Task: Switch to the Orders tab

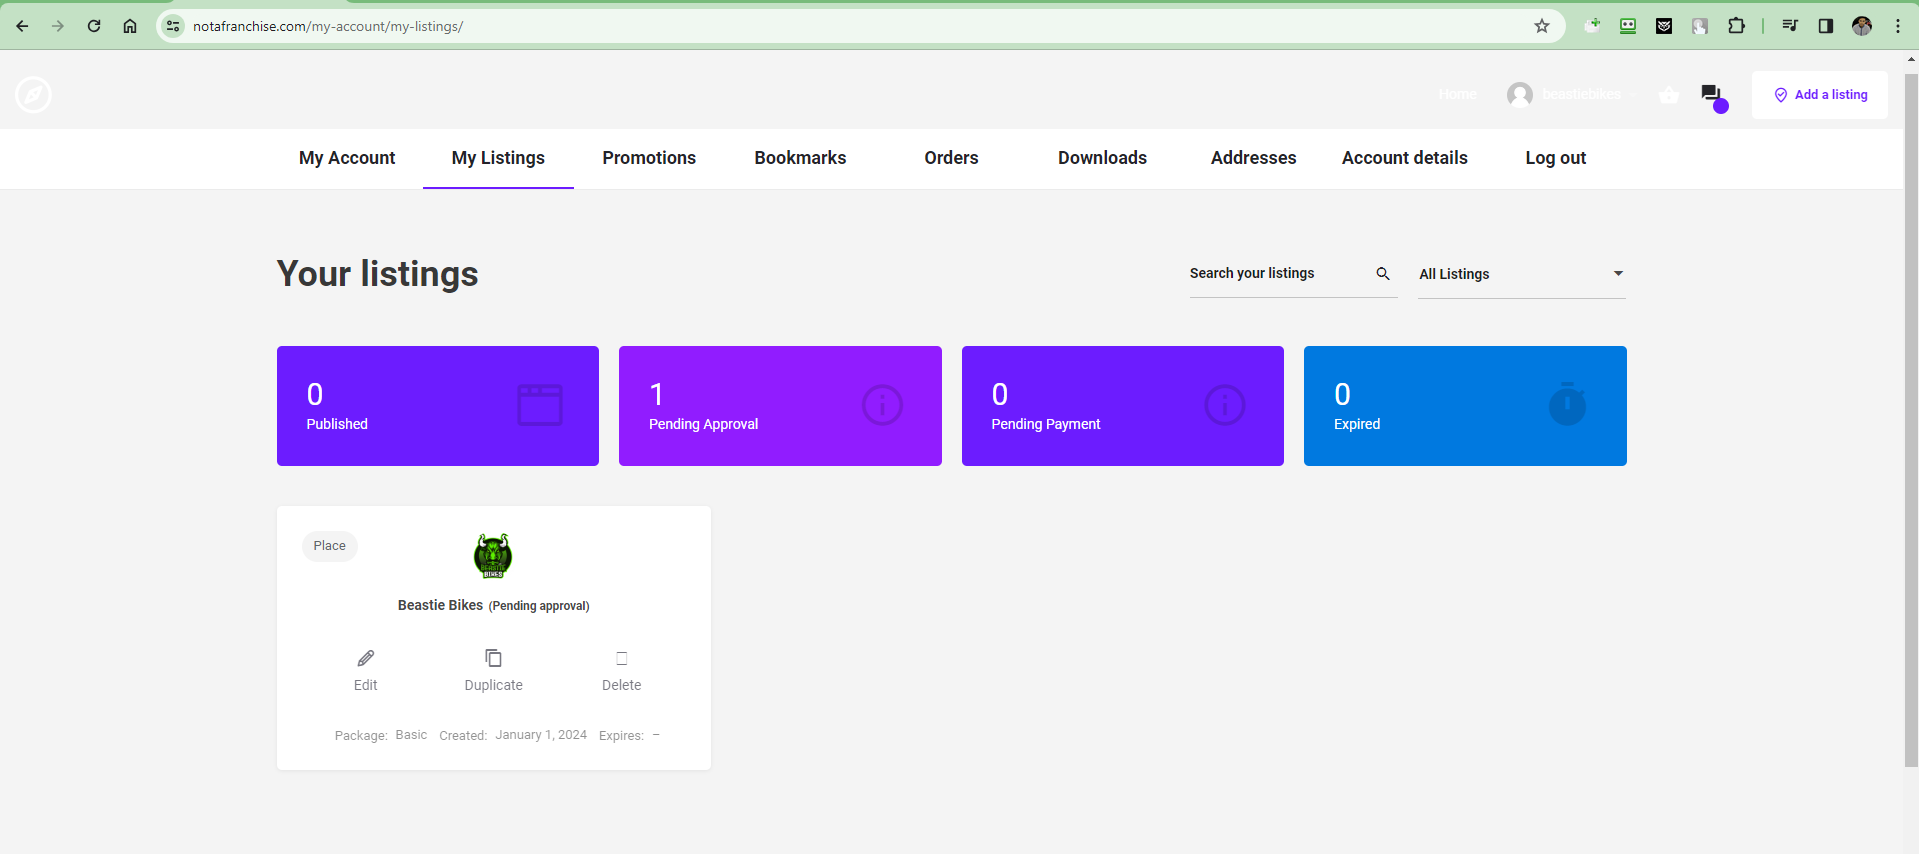Action: coord(951,158)
